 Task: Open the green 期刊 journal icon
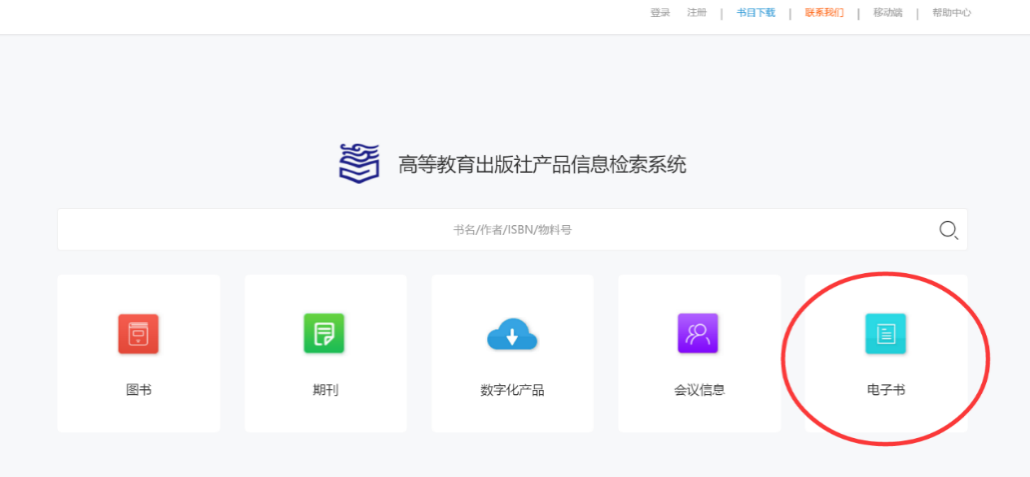[325, 334]
